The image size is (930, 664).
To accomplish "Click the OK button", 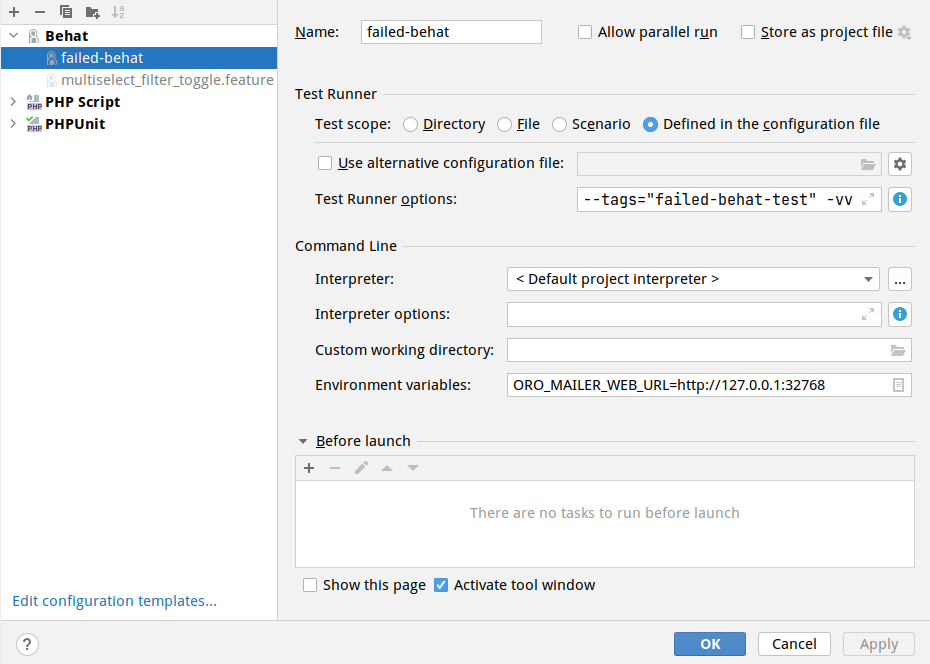I will (x=710, y=644).
